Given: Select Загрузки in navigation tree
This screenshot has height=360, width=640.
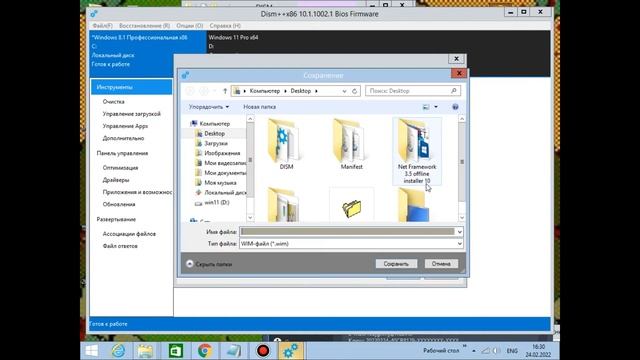Looking at the screenshot, I should click(x=216, y=143).
